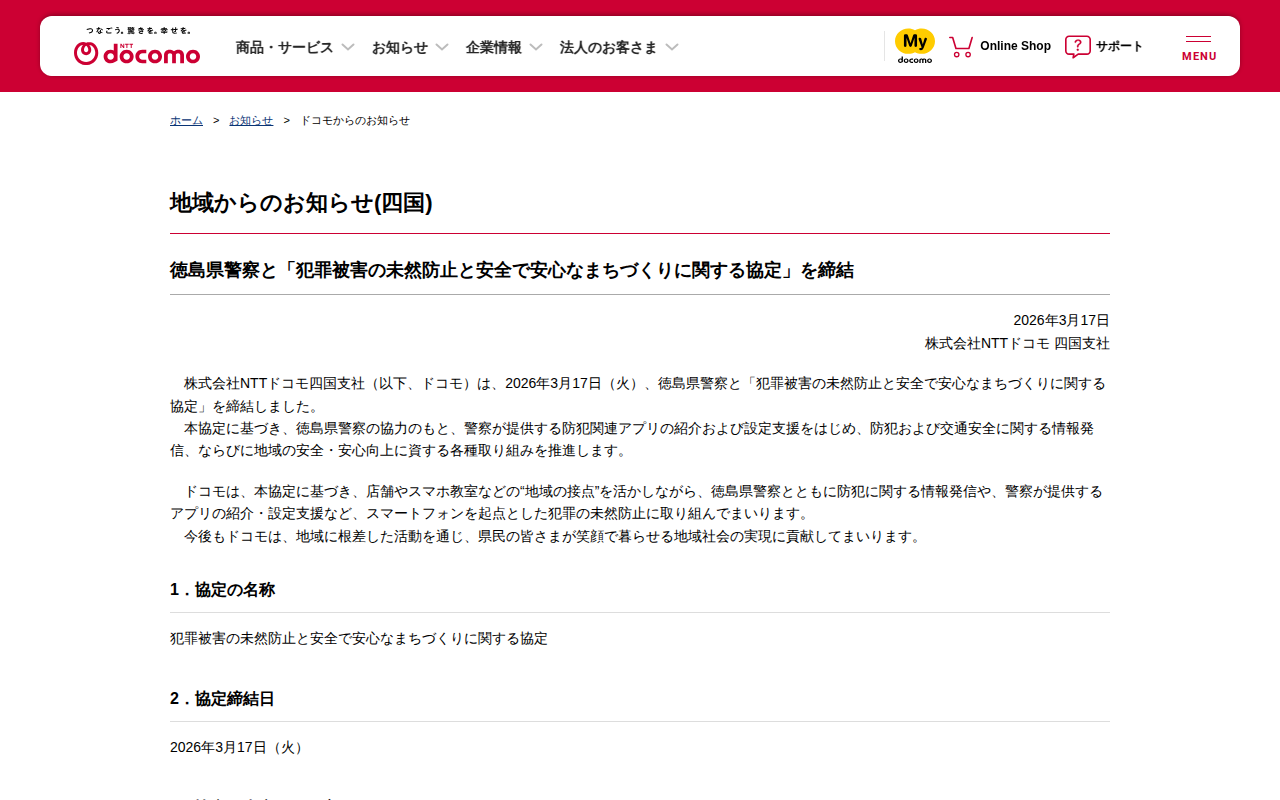
Task: Click the paragraph line starting ドコモは、本協定に基づき、店舗
Action: [637, 491]
